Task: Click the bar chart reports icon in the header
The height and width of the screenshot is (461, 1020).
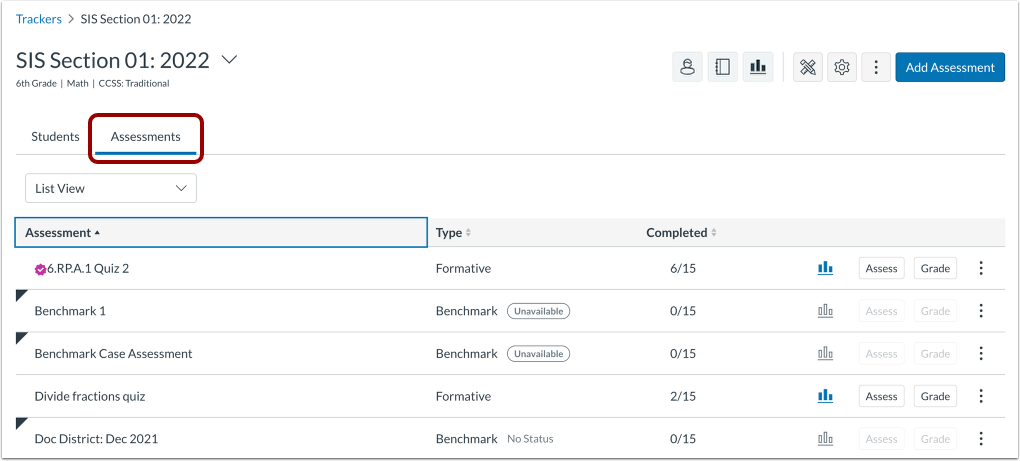Action: 758,67
